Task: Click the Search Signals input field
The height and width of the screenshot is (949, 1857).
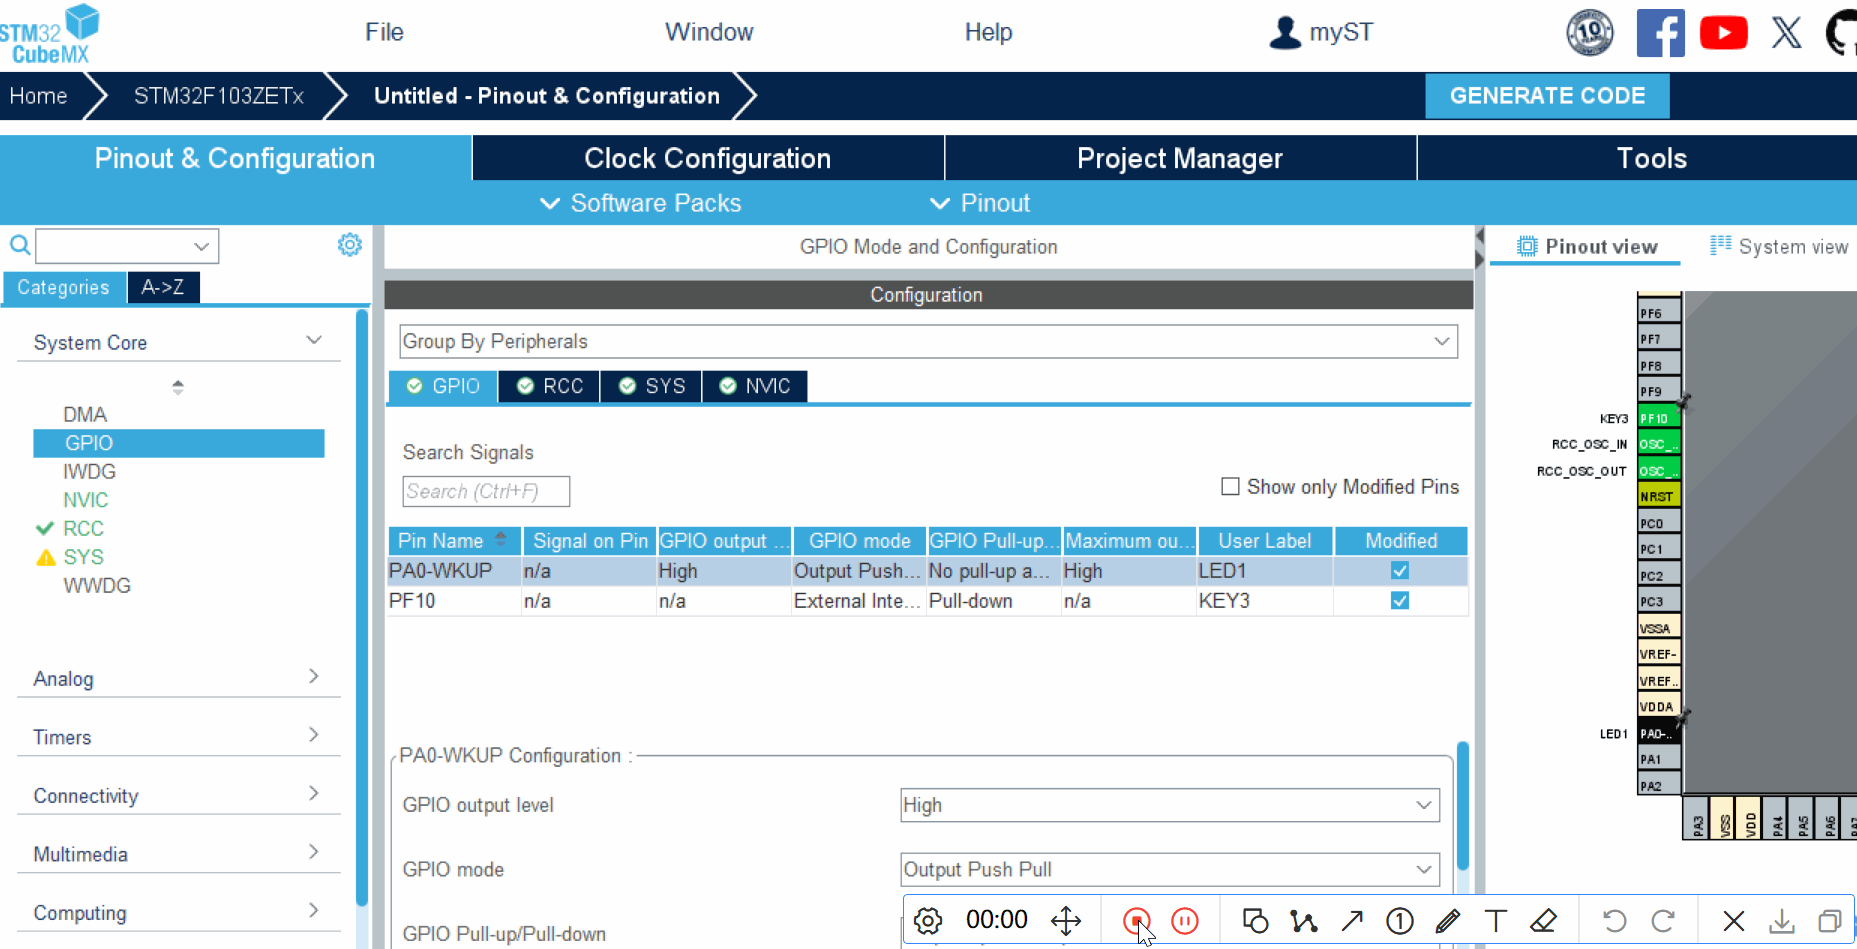Action: pyautogui.click(x=486, y=491)
